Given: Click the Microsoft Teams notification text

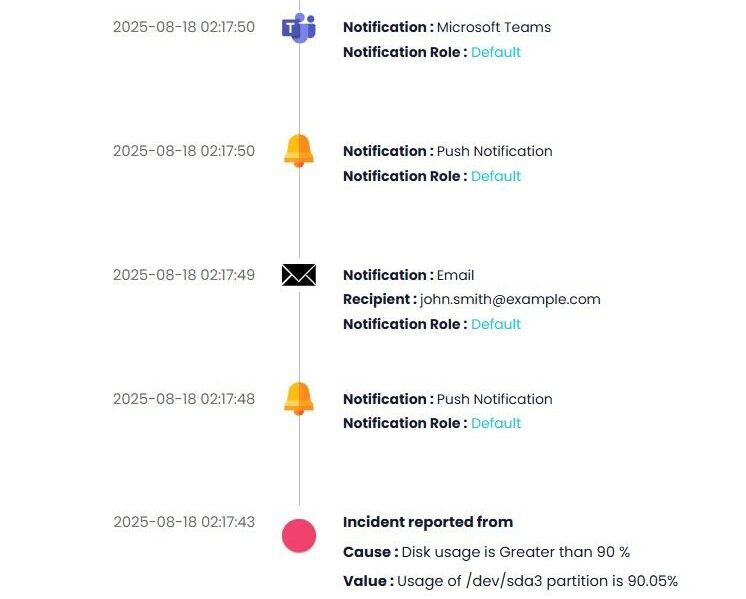Looking at the screenshot, I should (x=494, y=27).
